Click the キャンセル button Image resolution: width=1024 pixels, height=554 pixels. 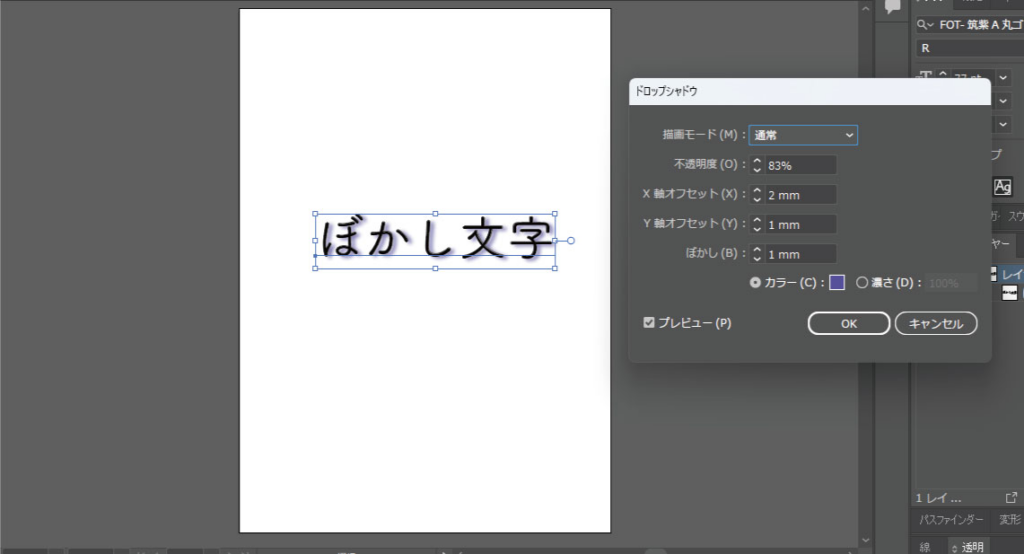pyautogui.click(x=936, y=323)
